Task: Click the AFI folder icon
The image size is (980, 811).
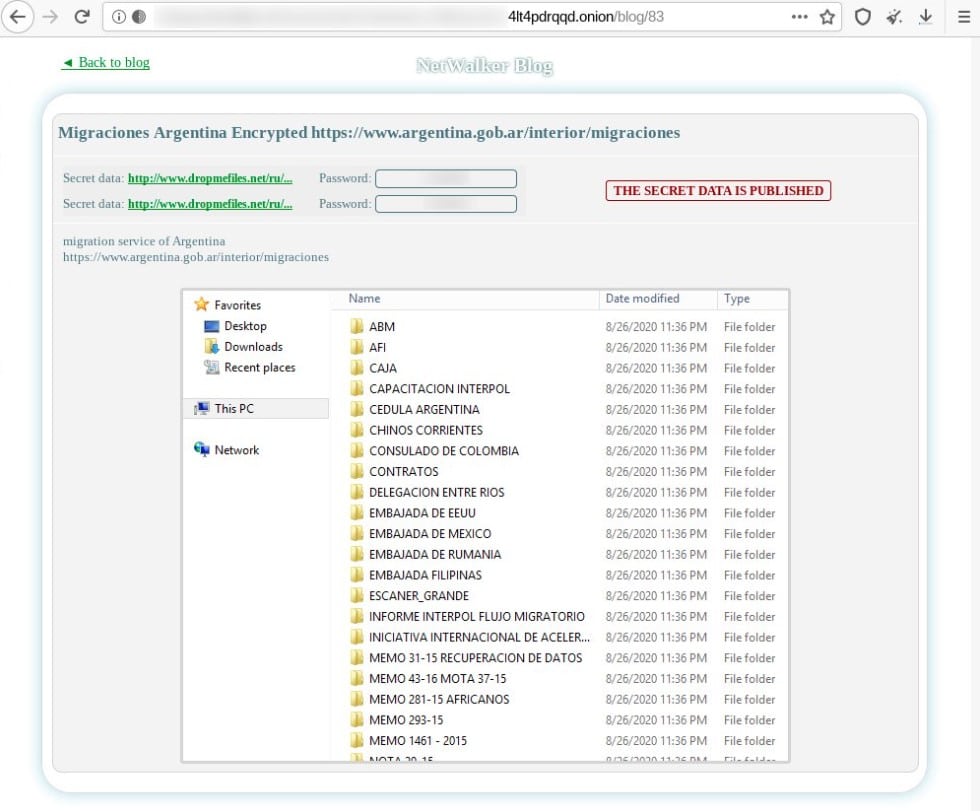Action: pyautogui.click(x=357, y=347)
